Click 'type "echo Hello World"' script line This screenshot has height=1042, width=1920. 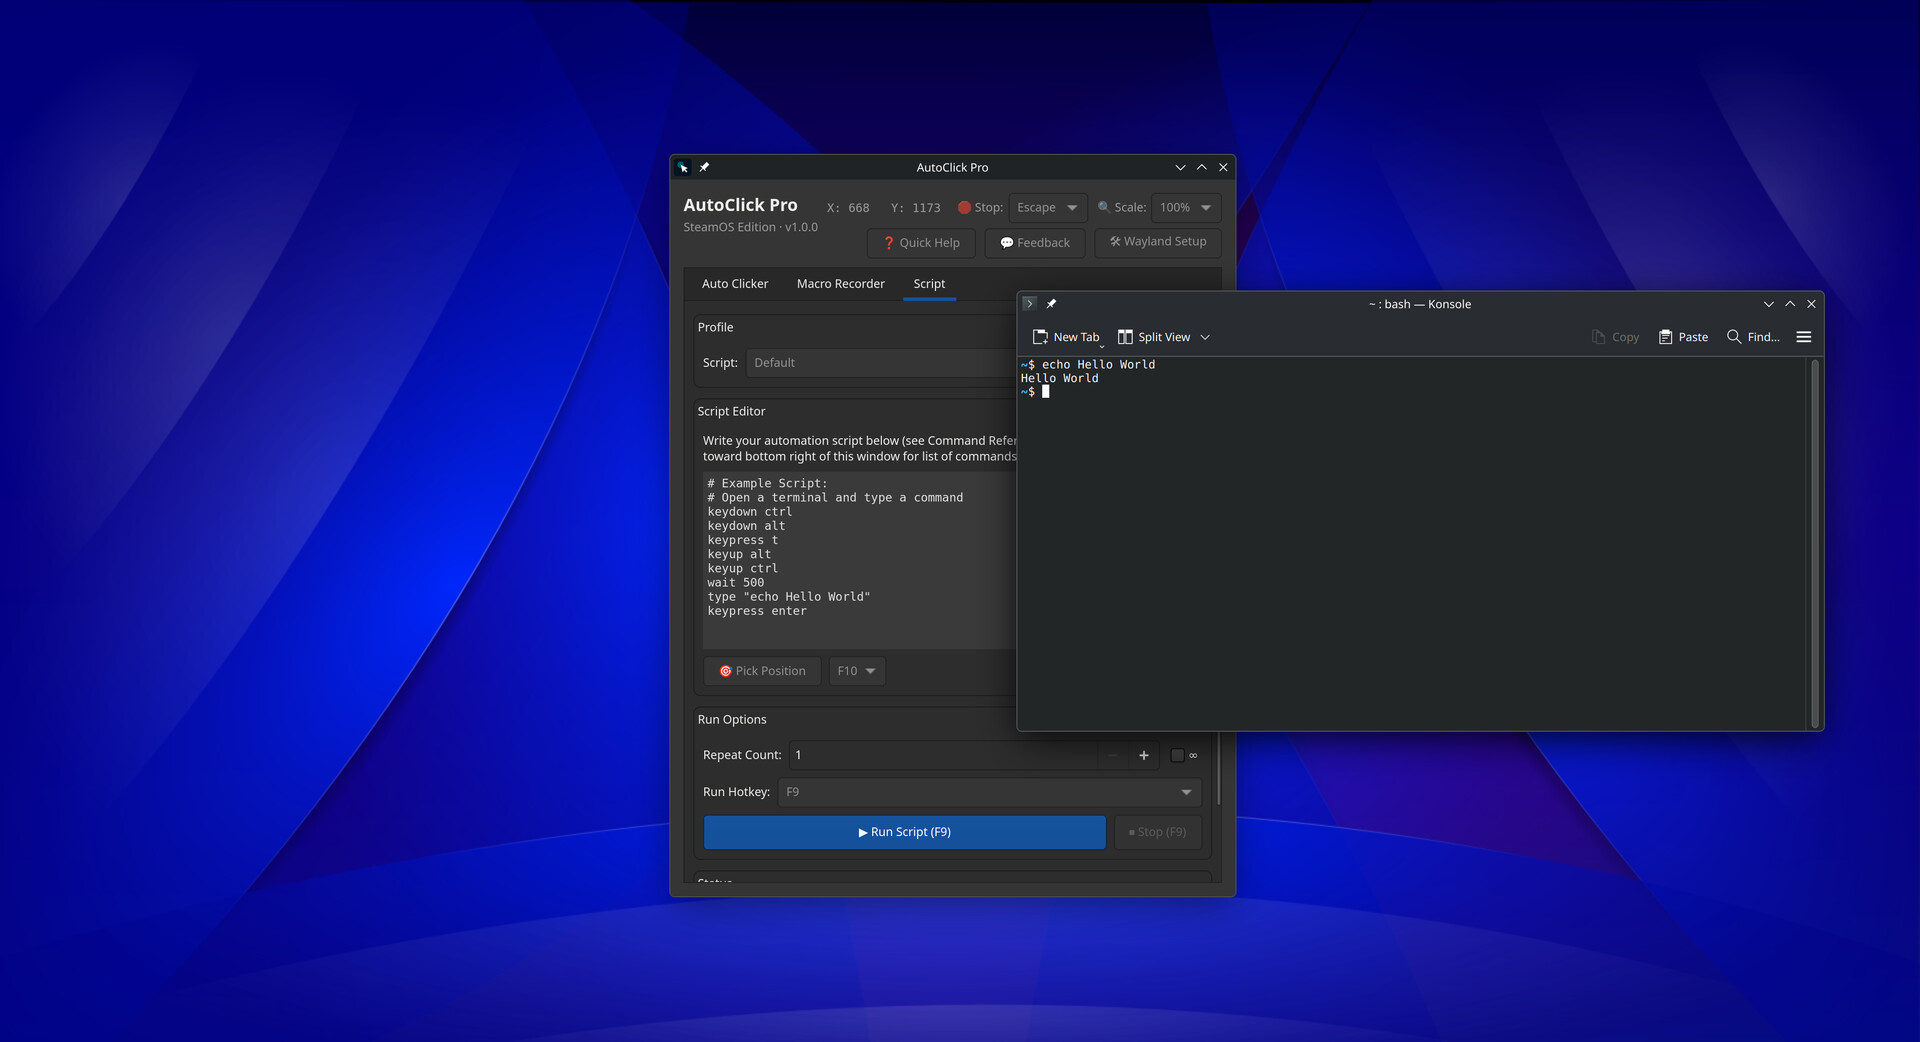pos(789,597)
